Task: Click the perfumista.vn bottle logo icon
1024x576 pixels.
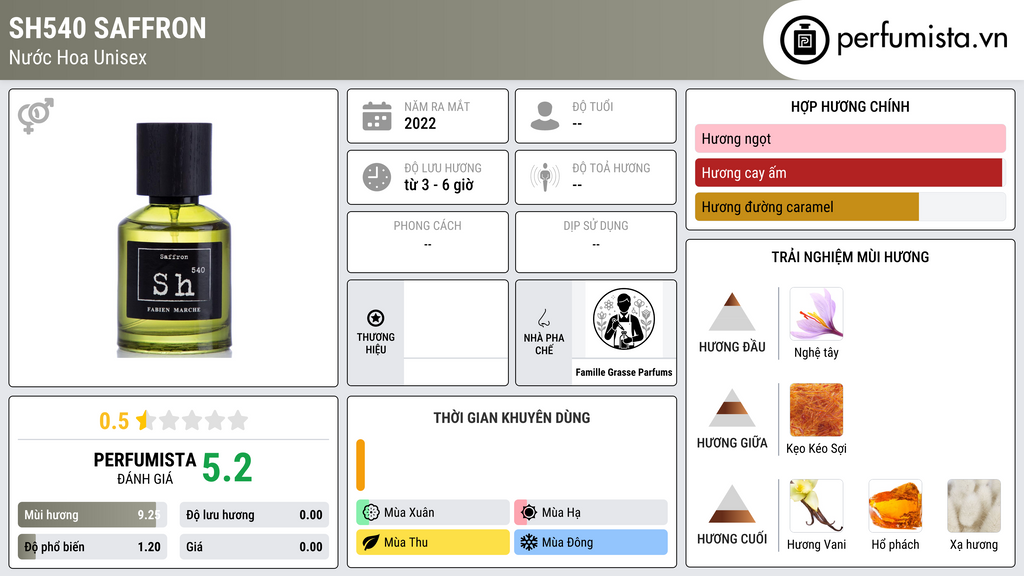Action: tap(805, 40)
